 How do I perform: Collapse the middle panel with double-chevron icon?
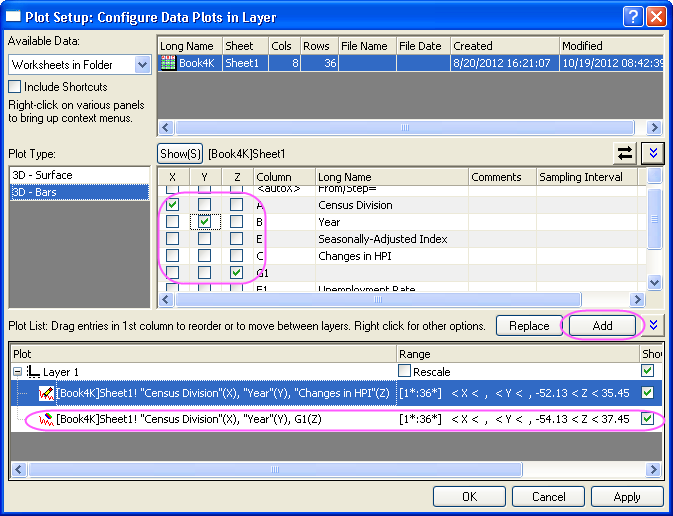[653, 153]
